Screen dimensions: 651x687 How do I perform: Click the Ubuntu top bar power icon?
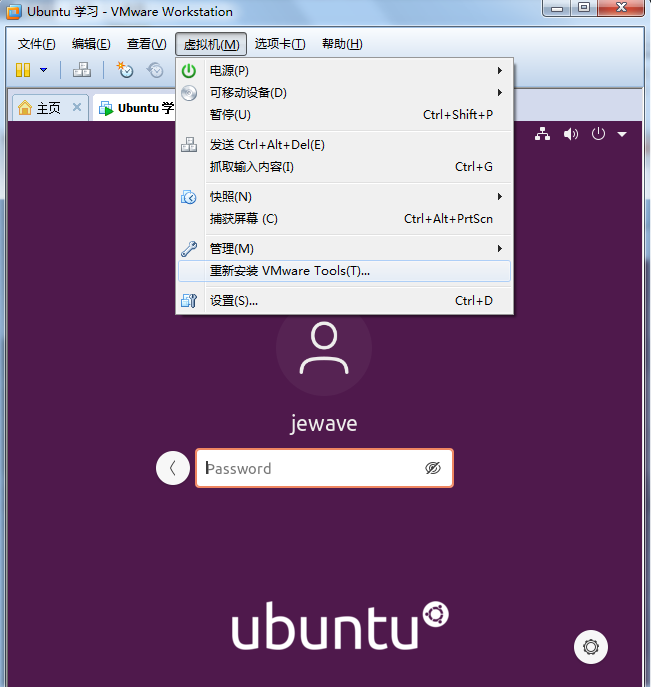(598, 133)
